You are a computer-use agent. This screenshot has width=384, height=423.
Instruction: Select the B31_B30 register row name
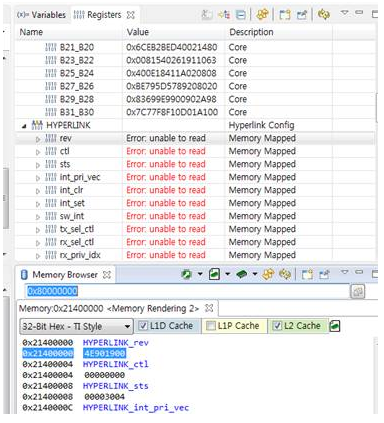coord(77,112)
